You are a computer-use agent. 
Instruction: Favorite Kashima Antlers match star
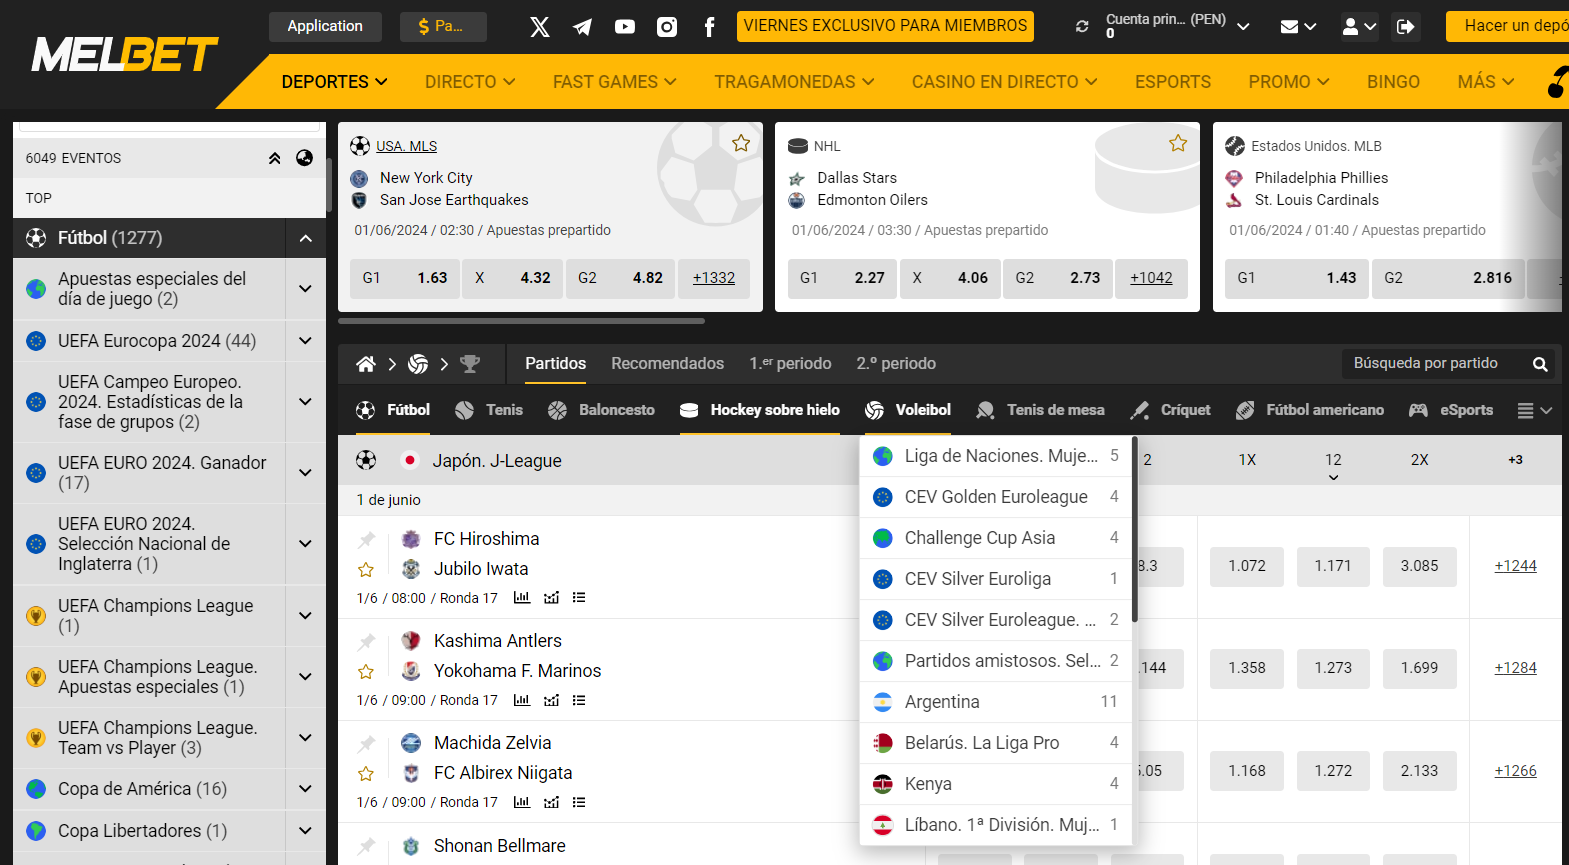click(366, 672)
